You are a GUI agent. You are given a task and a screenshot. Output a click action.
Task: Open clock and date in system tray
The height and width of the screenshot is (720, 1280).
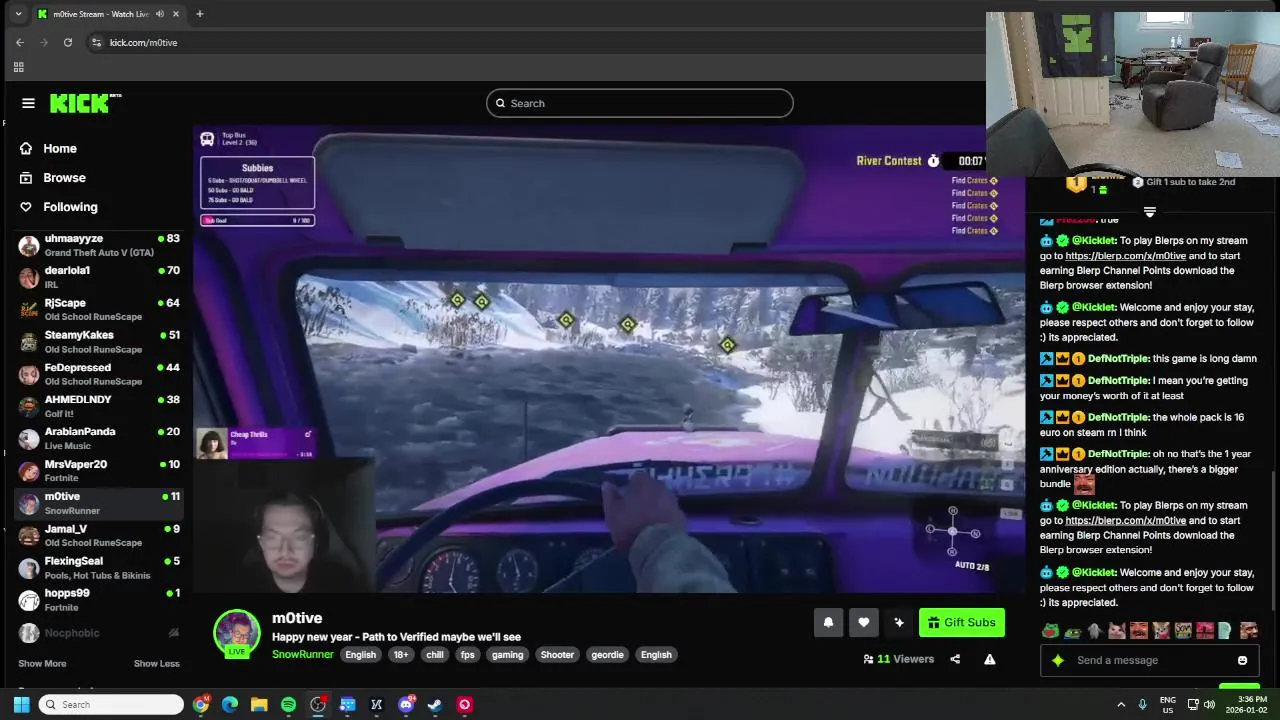pos(1246,704)
